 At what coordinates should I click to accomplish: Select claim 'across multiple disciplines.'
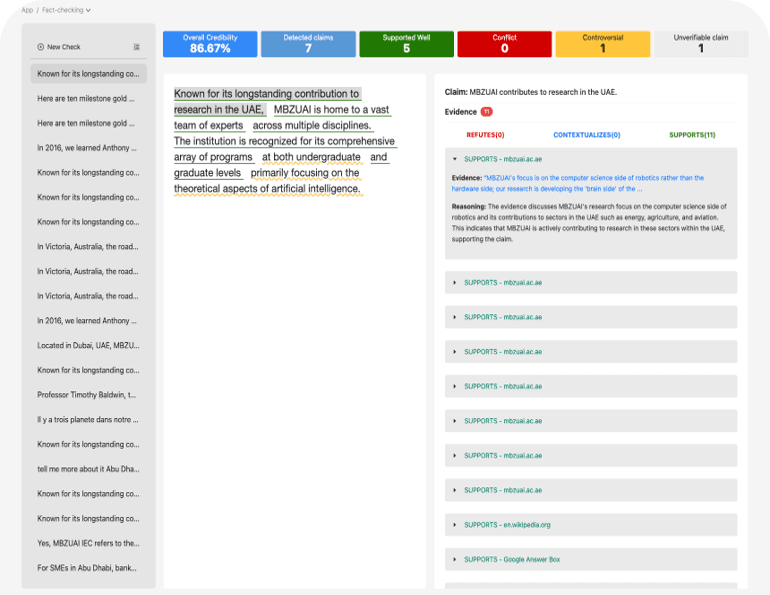[312, 125]
